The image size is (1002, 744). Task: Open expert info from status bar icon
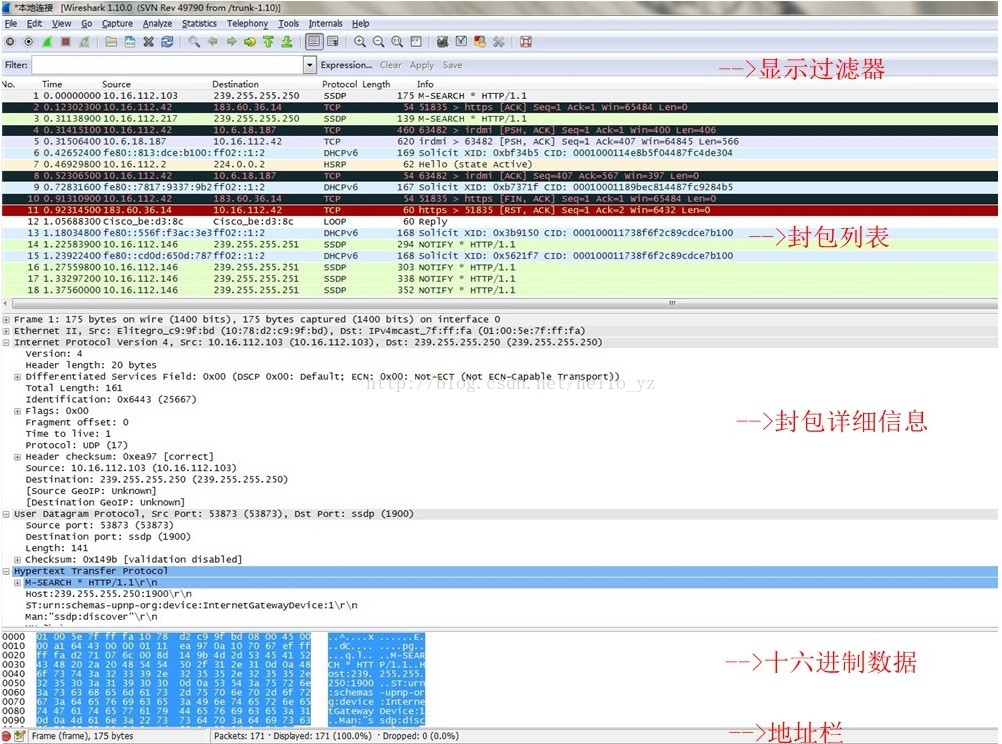tap(6, 736)
